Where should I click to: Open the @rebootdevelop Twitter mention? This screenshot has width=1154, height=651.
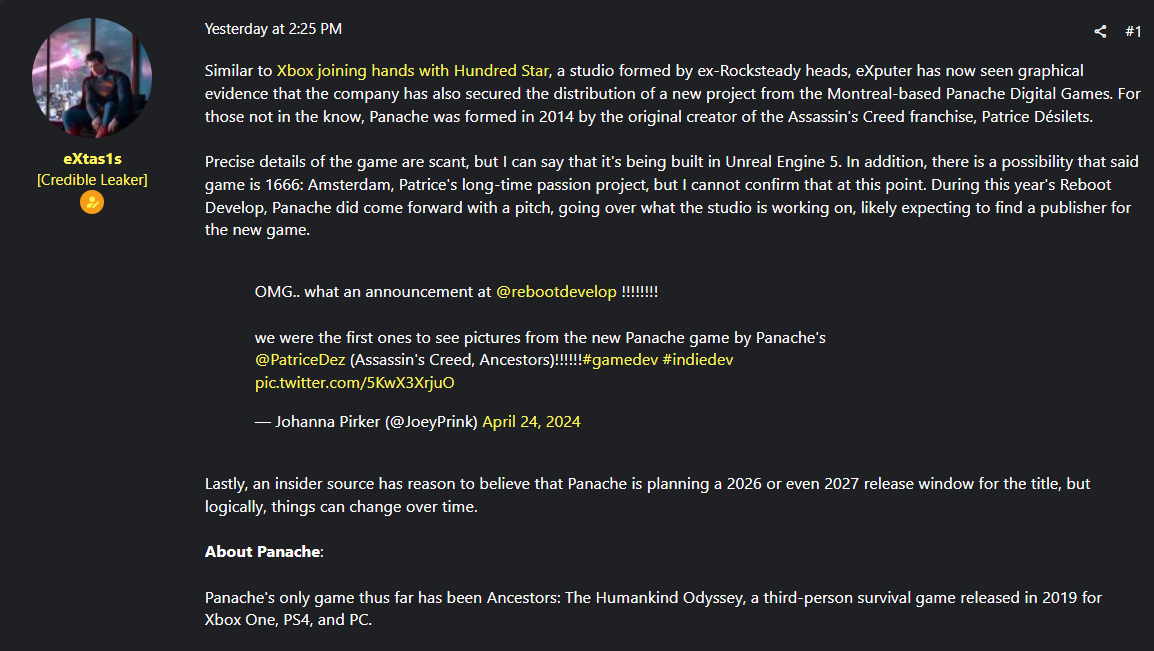[556, 291]
